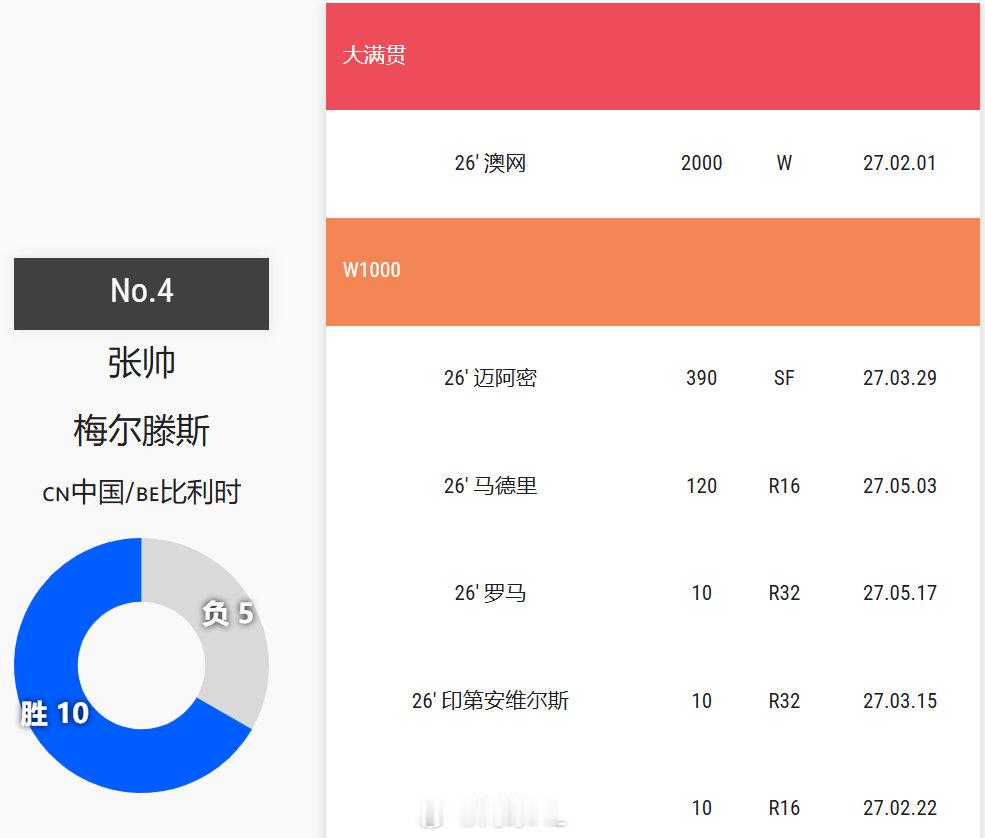The image size is (985, 838).
Task: Click the R32 result for 罗马
Action: (x=784, y=593)
